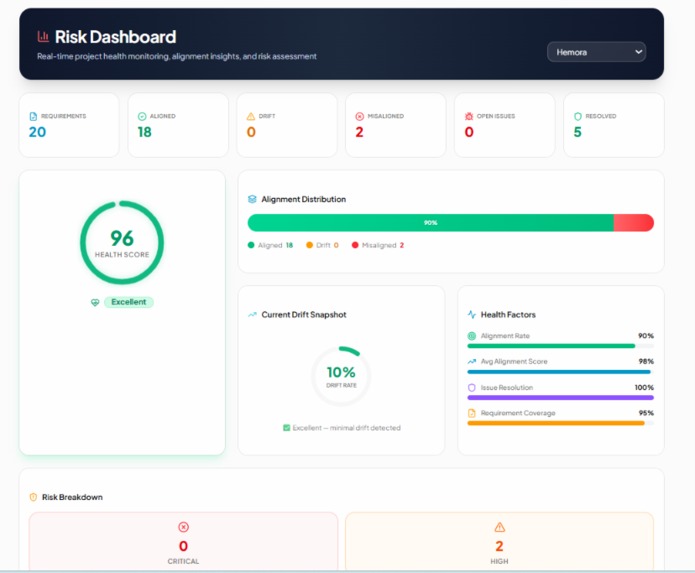
Task: Click the red misaligned bar segment
Action: pyautogui.click(x=634, y=222)
